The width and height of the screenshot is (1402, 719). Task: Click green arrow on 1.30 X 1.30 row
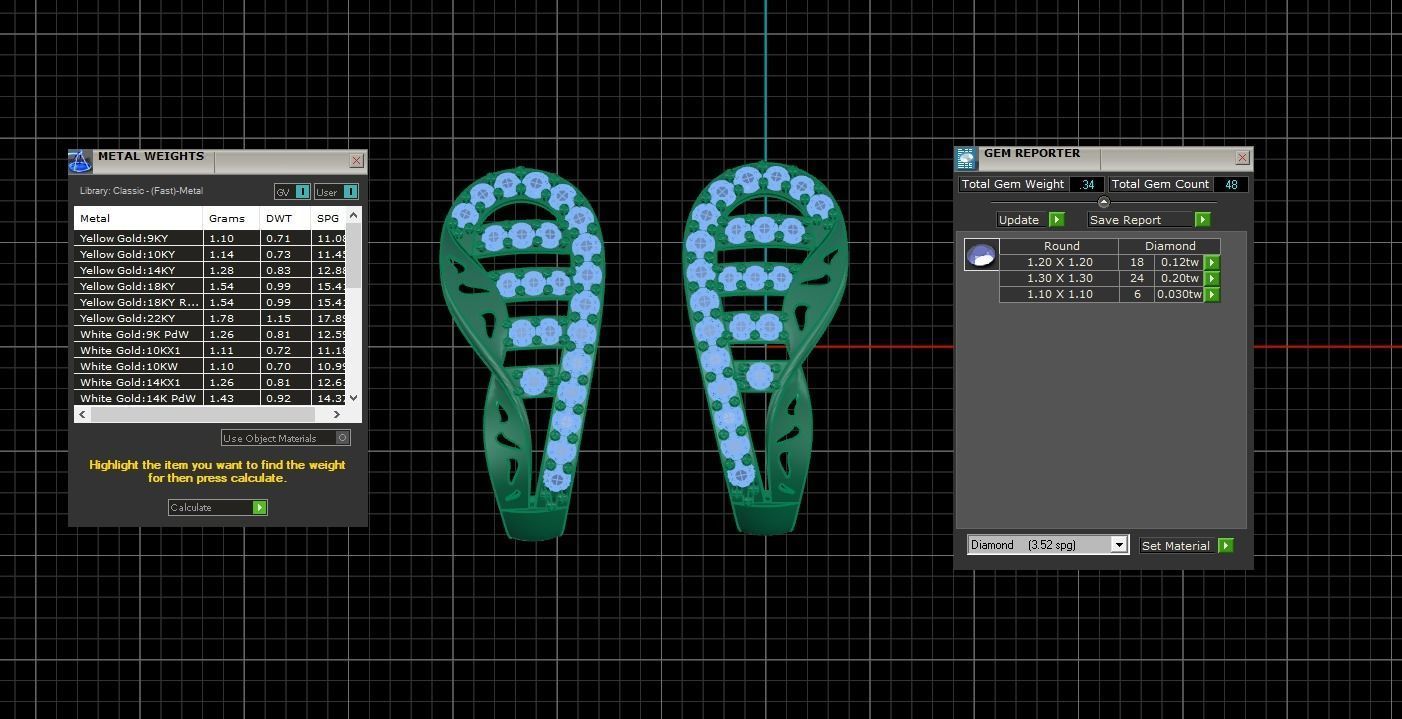pyautogui.click(x=1212, y=278)
